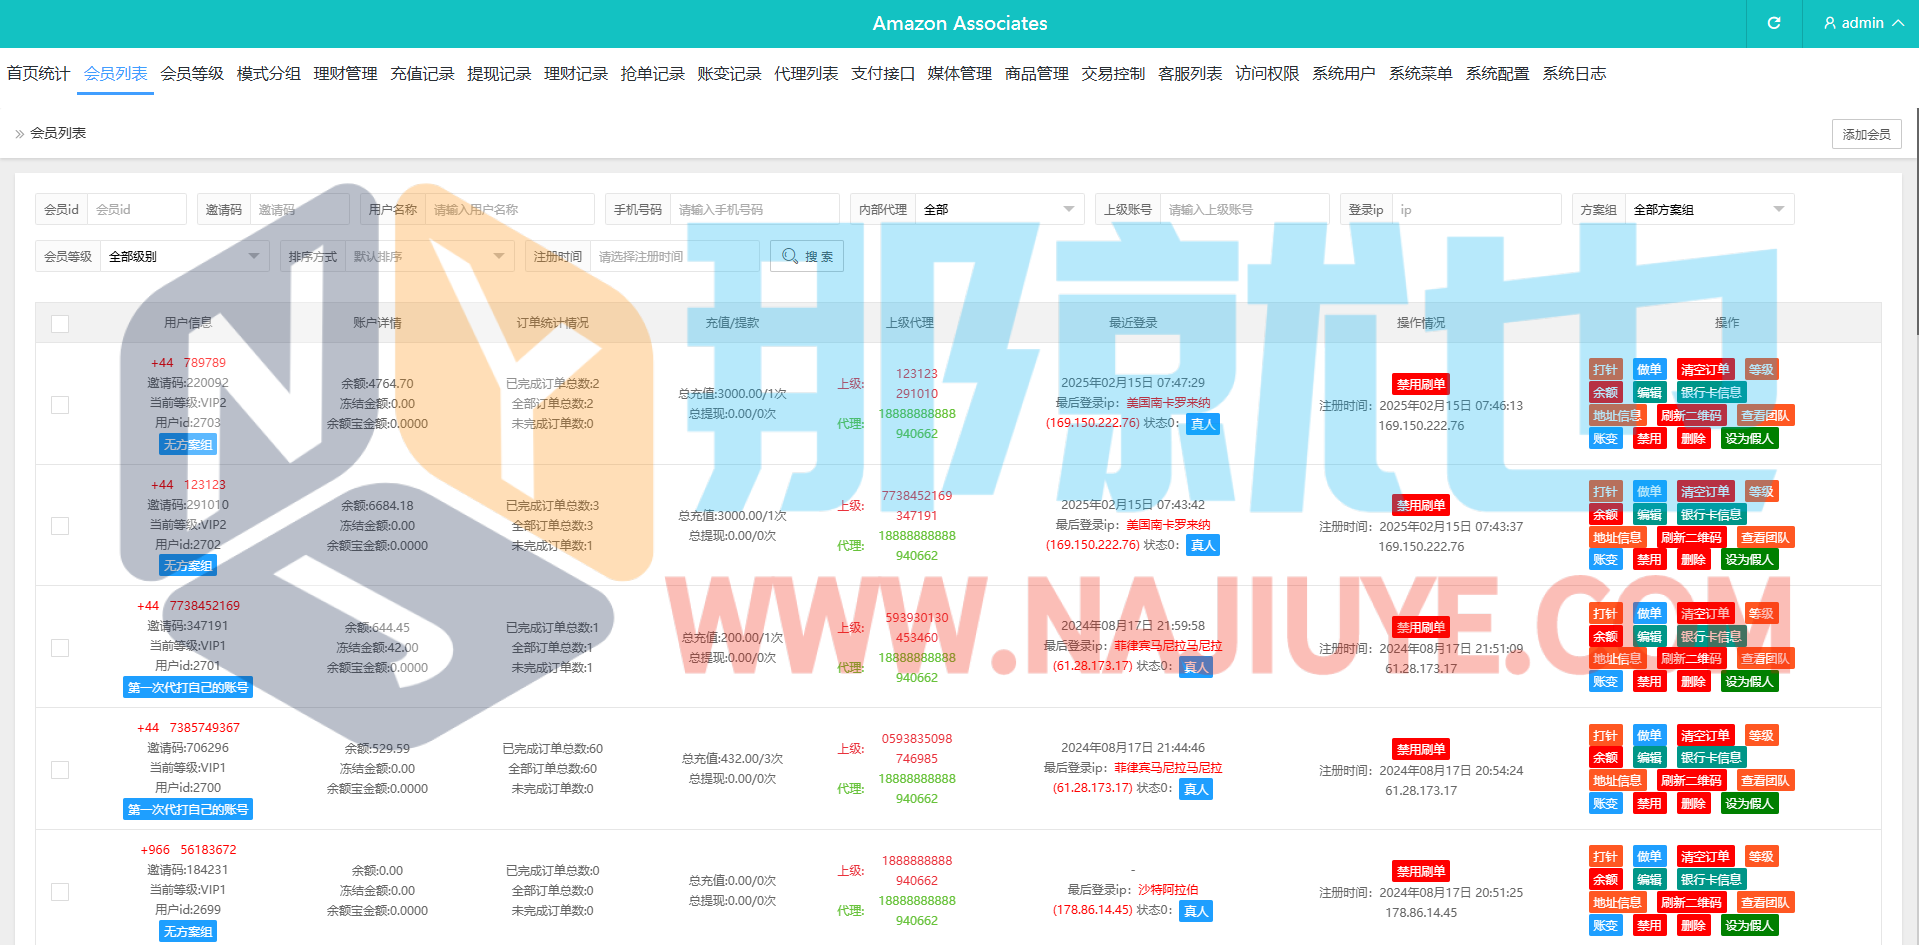The height and width of the screenshot is (945, 1919).
Task: Click the 手机号码 input field
Action: point(754,210)
